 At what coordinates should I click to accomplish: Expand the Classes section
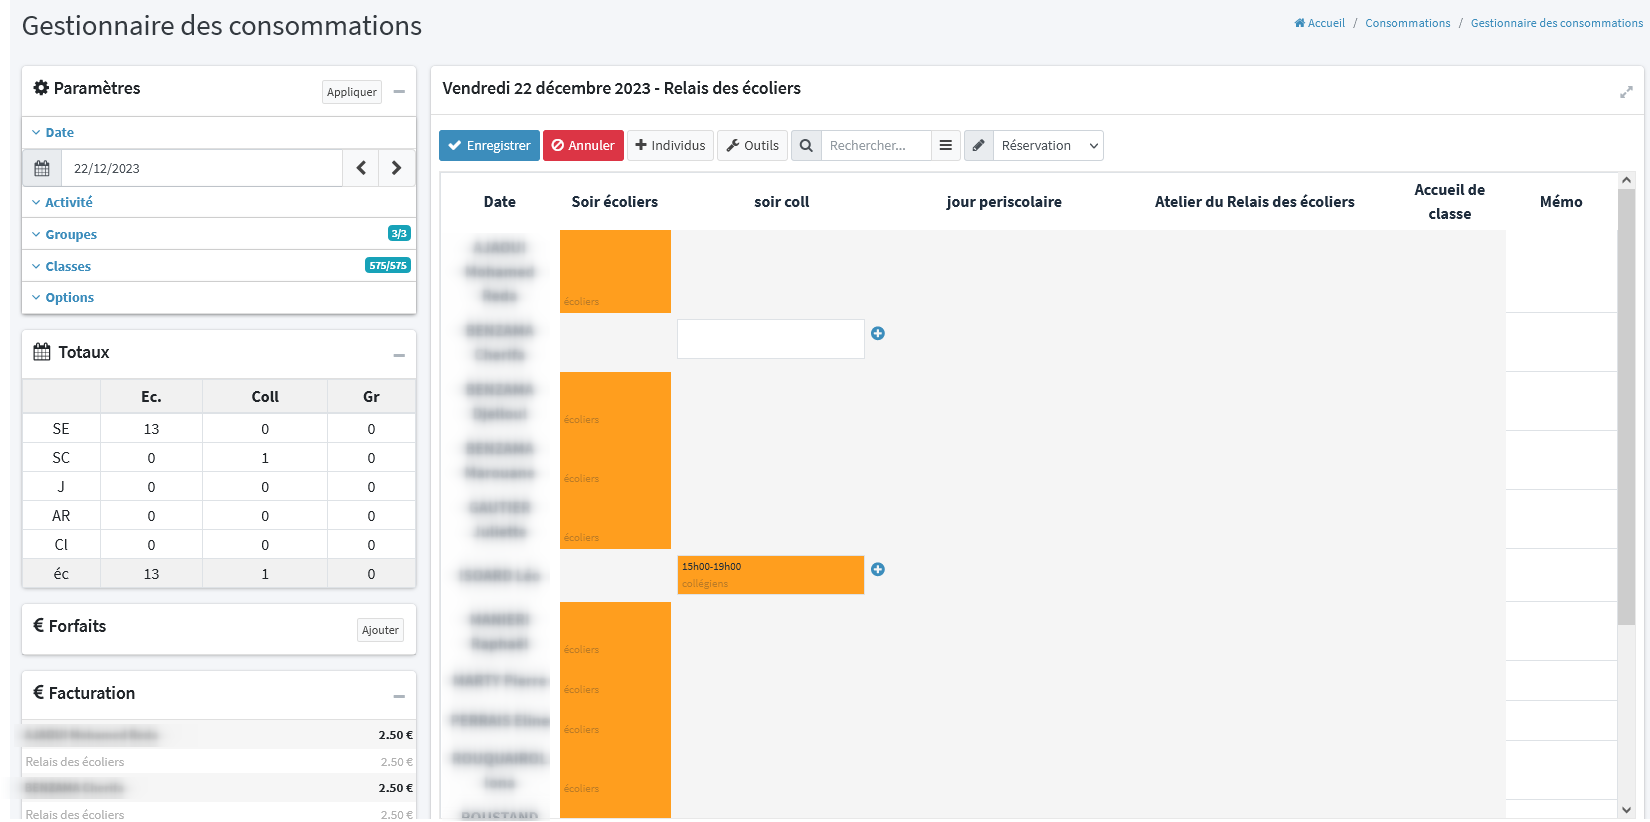pyautogui.click(x=67, y=267)
